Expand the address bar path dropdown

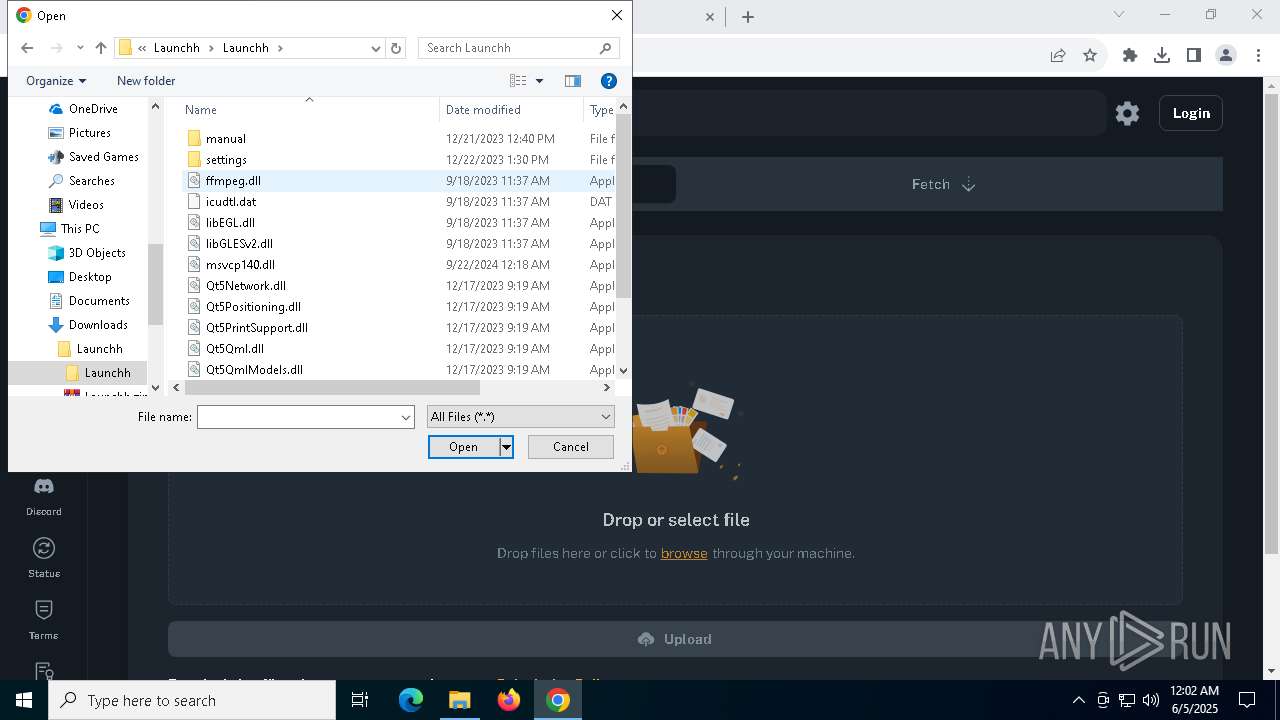(x=376, y=48)
